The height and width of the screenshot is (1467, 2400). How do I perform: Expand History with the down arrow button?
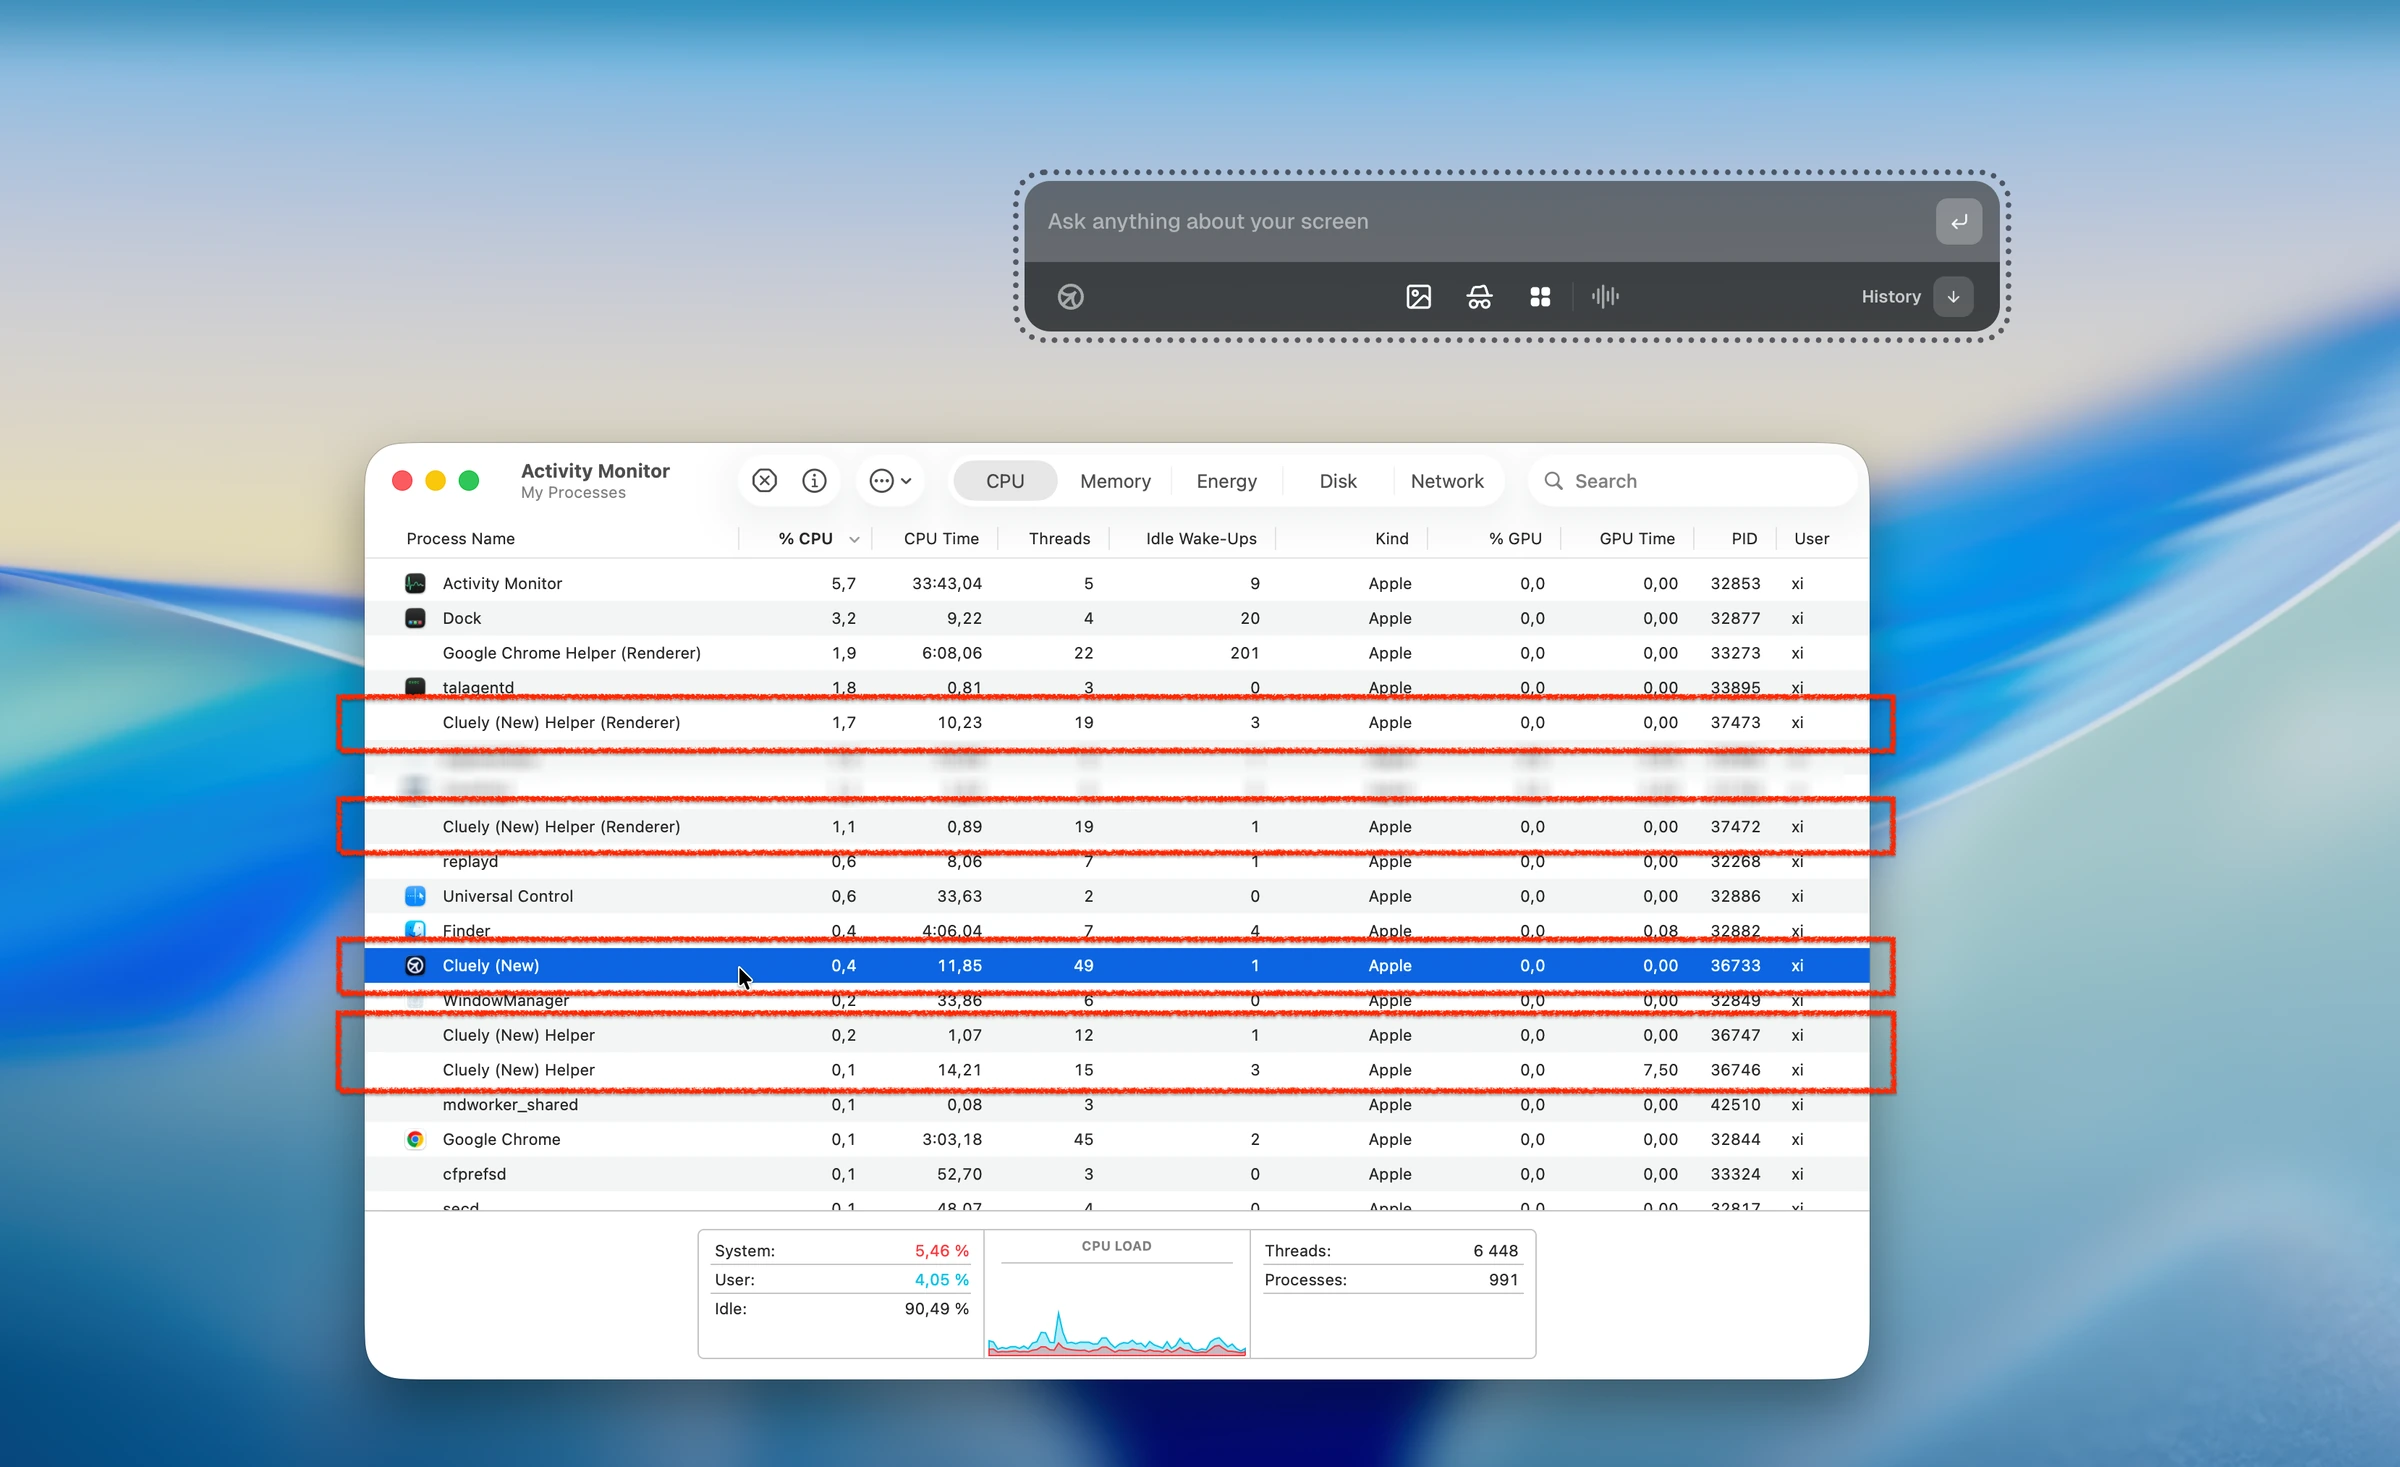tap(1953, 297)
